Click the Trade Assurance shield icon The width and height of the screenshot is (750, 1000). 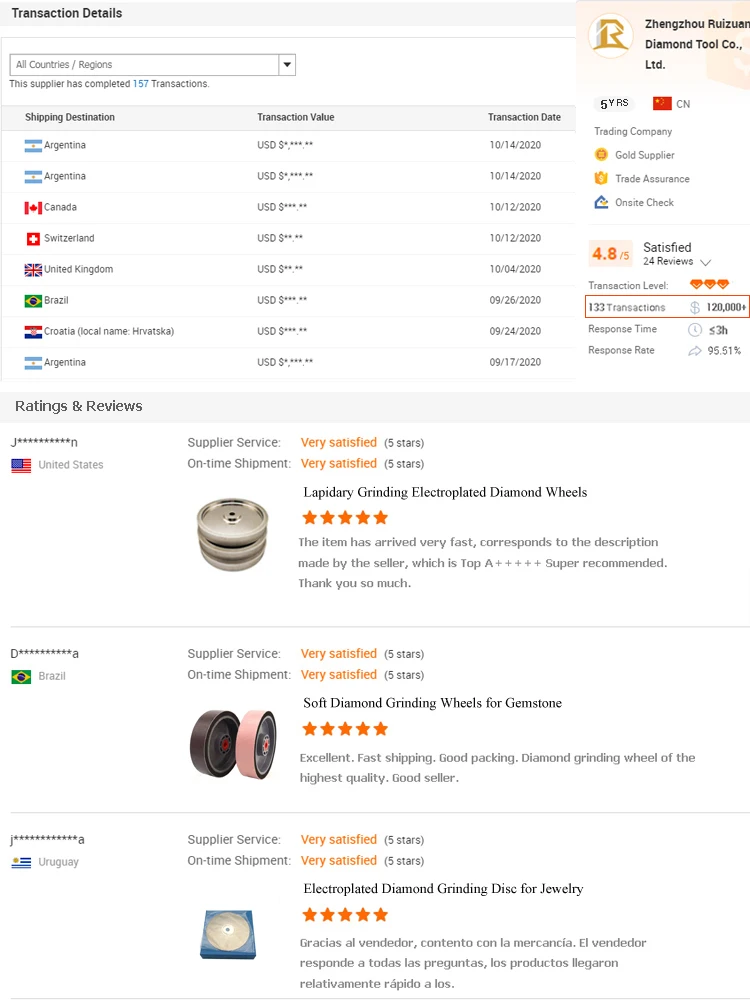pyautogui.click(x=601, y=178)
